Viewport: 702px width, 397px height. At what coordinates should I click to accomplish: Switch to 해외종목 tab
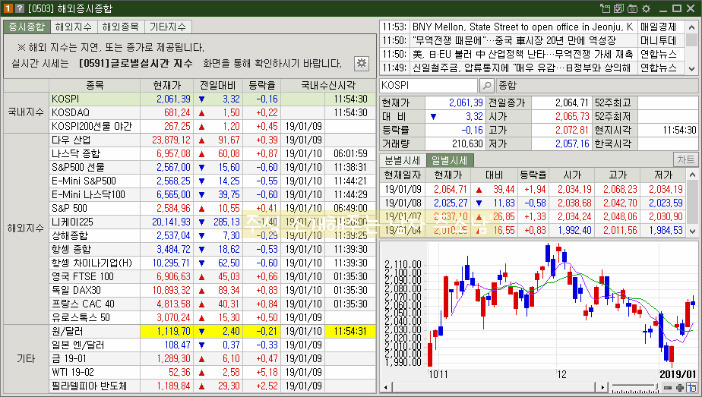[x=120, y=27]
